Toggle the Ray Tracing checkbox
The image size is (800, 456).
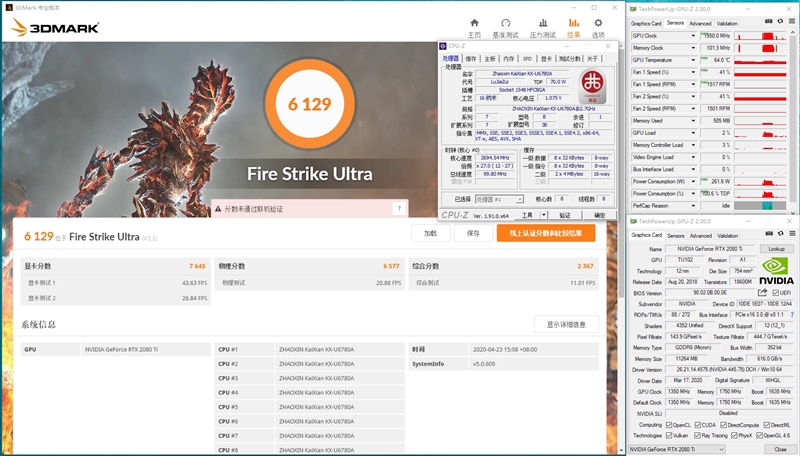pos(697,436)
